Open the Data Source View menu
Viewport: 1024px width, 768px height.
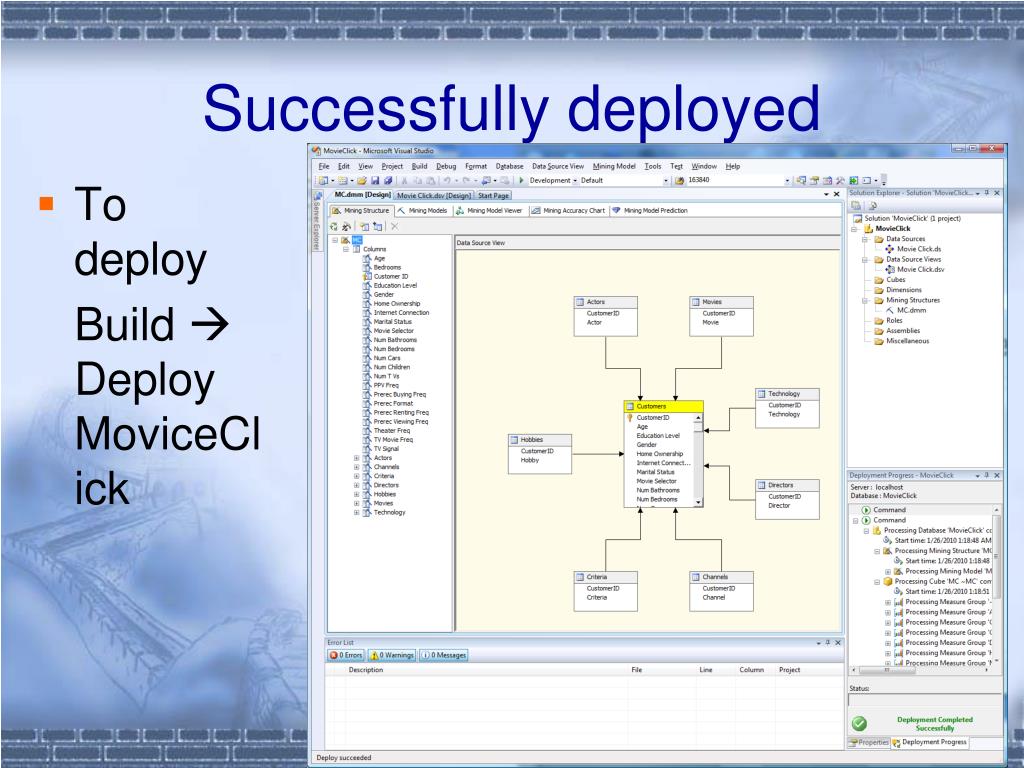tap(558, 167)
